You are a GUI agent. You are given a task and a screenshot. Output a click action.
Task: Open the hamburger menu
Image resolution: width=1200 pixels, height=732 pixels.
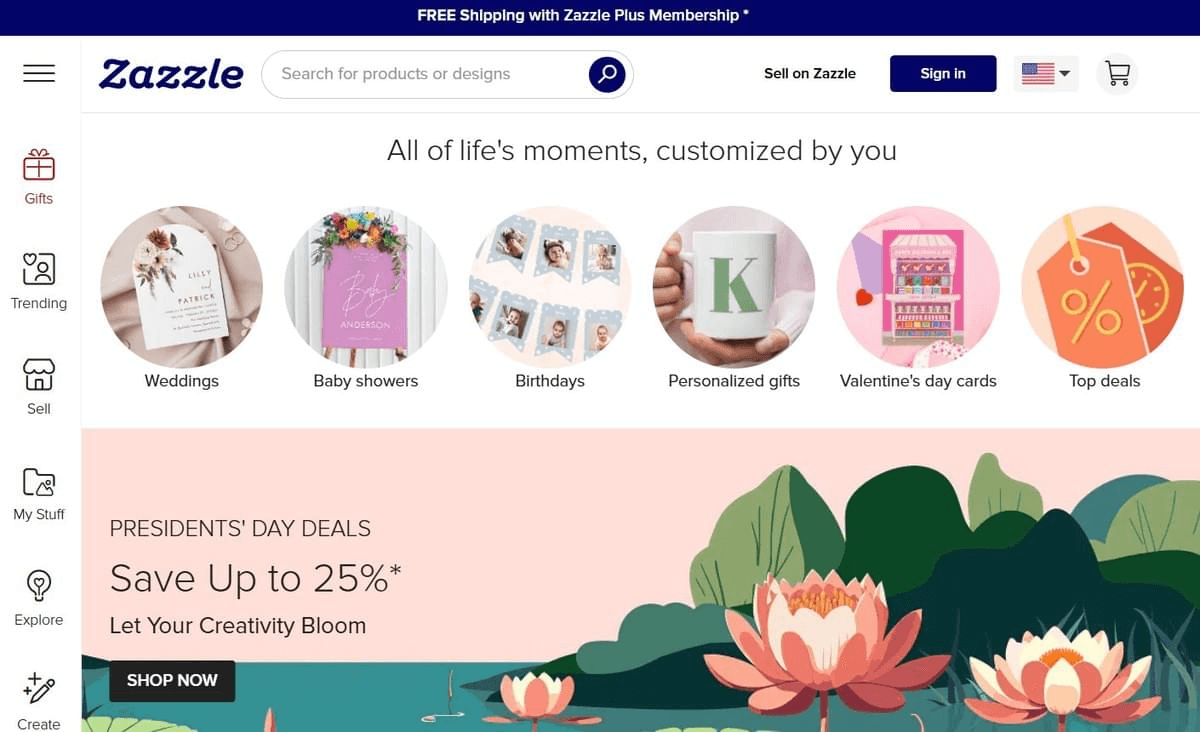pos(39,73)
